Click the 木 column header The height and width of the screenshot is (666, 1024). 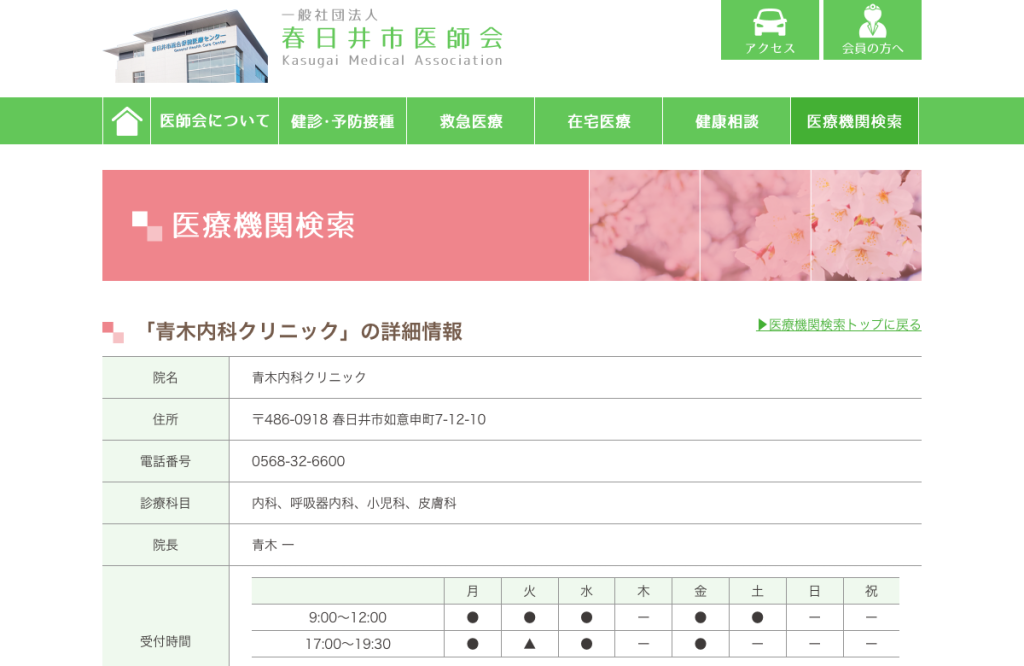pyautogui.click(x=643, y=591)
